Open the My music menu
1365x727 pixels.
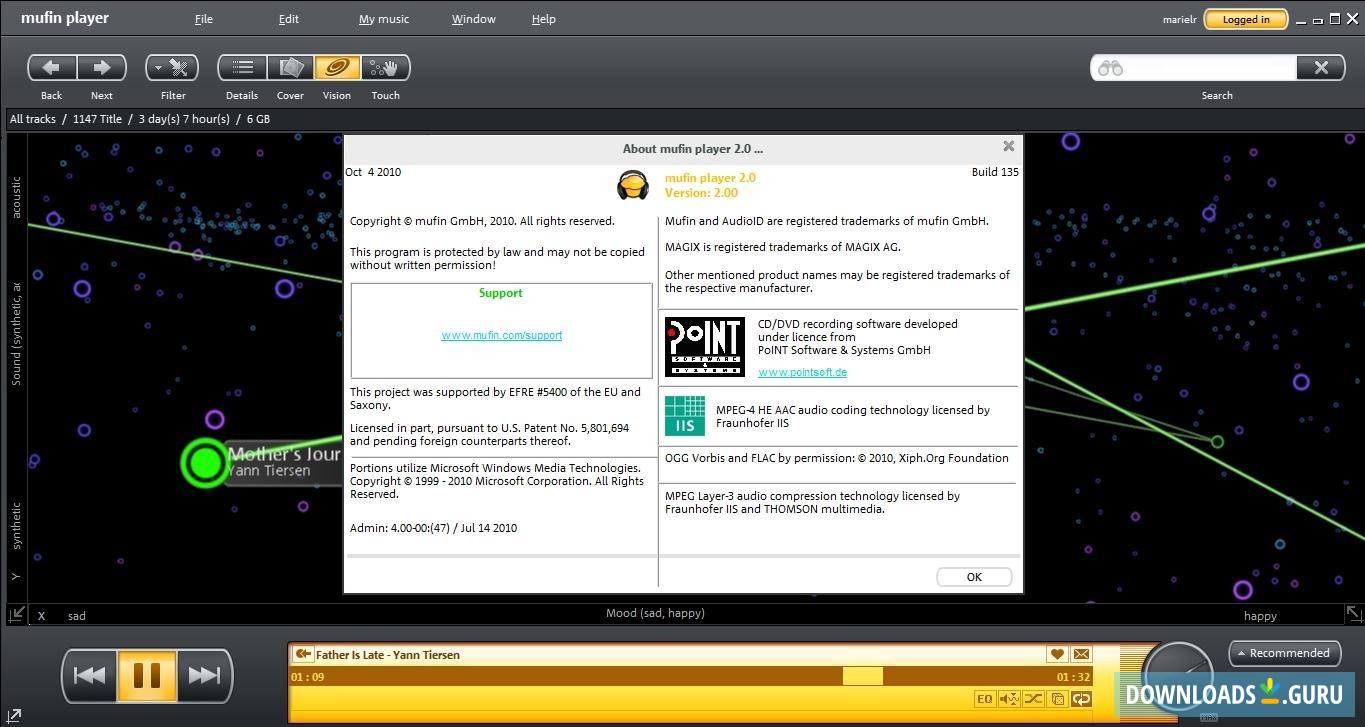[x=384, y=19]
